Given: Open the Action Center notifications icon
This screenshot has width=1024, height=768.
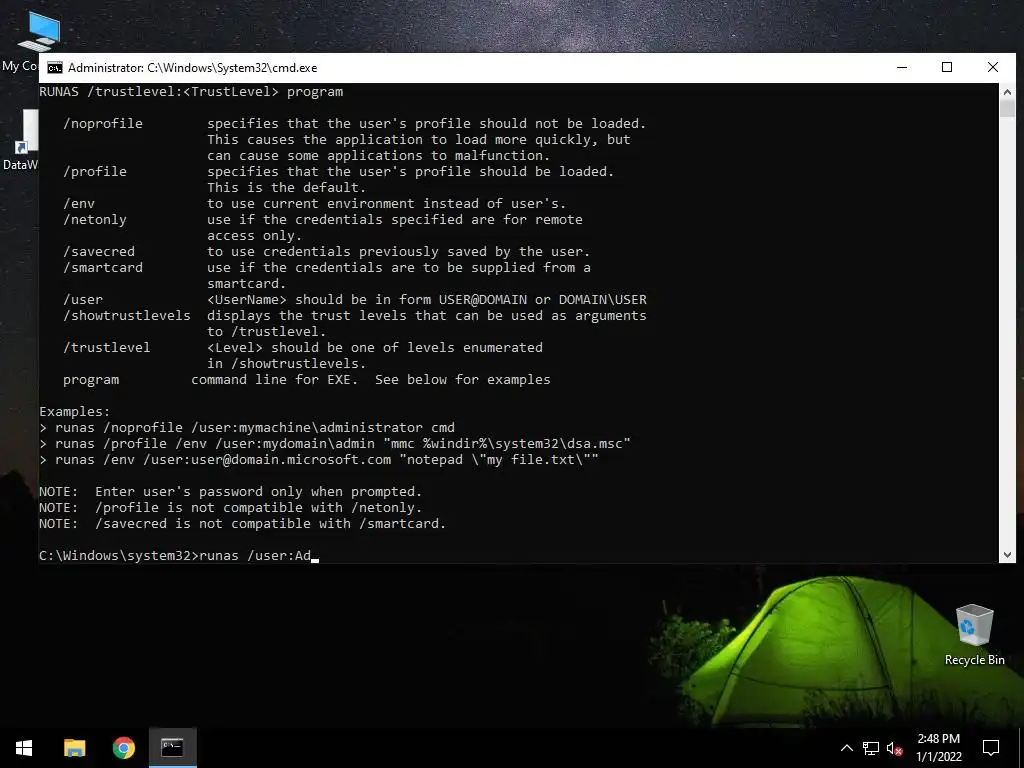Looking at the screenshot, I should point(991,748).
